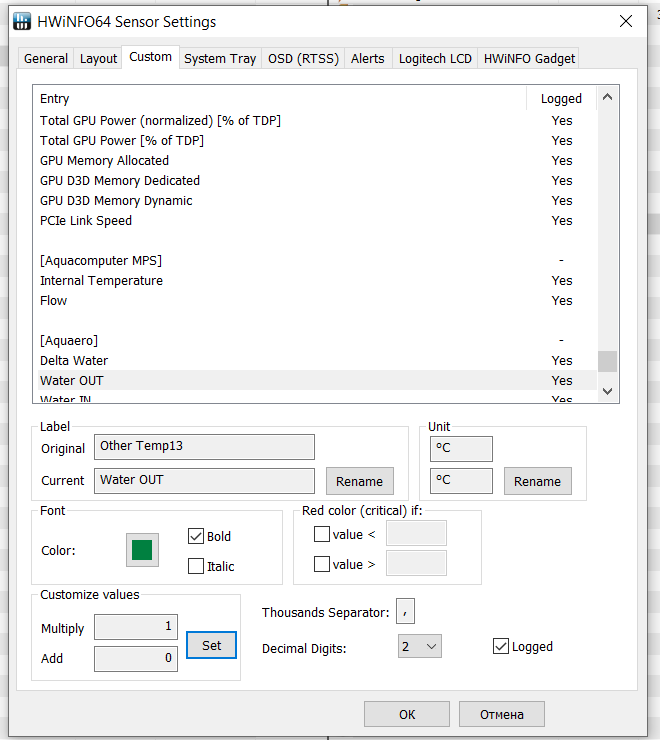The width and height of the screenshot is (660, 740).
Task: Click the Отмена cancel button
Action: 502,715
